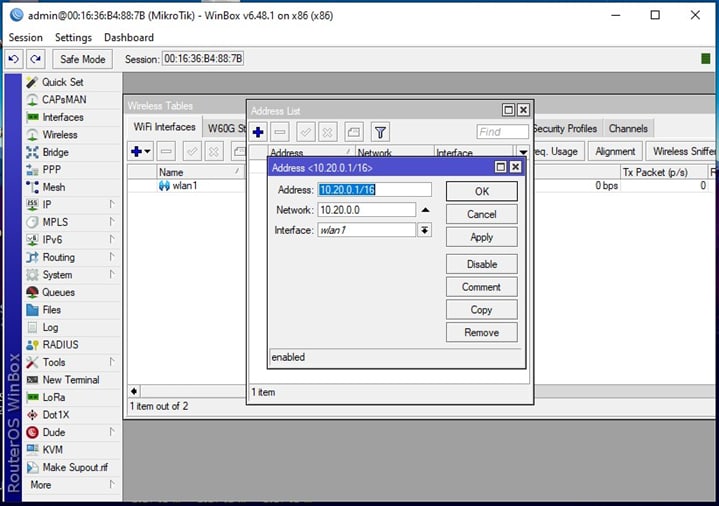
Task: Open PPP menu
Action: pyautogui.click(x=51, y=169)
